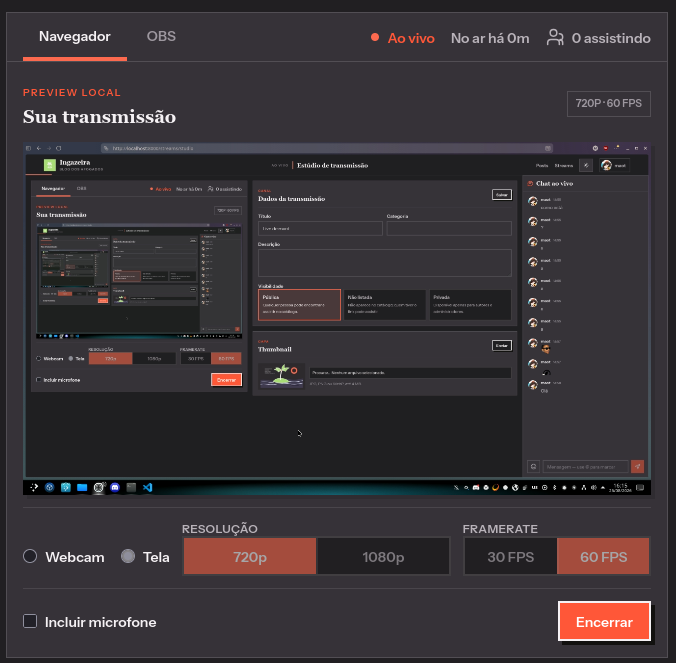Click the Estúdio de transmissão title in preview
The width and height of the screenshot is (676, 663).
point(332,166)
